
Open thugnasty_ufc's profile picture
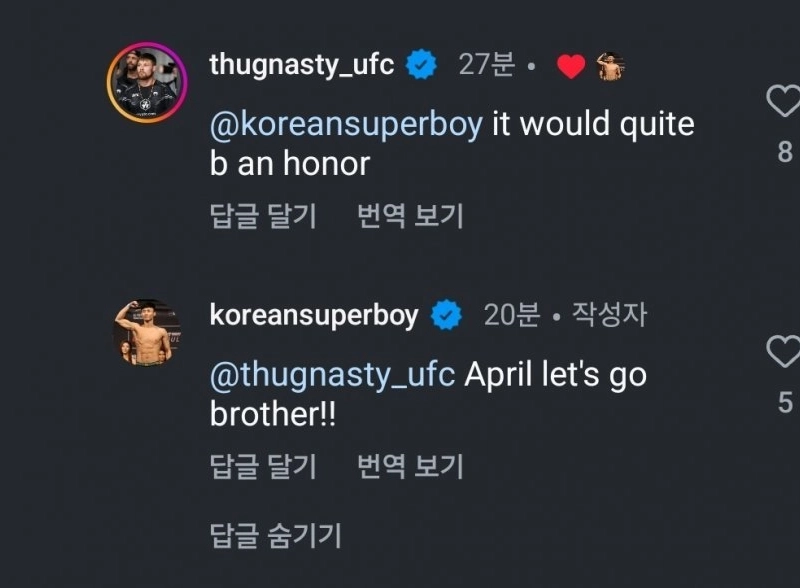tap(146, 83)
